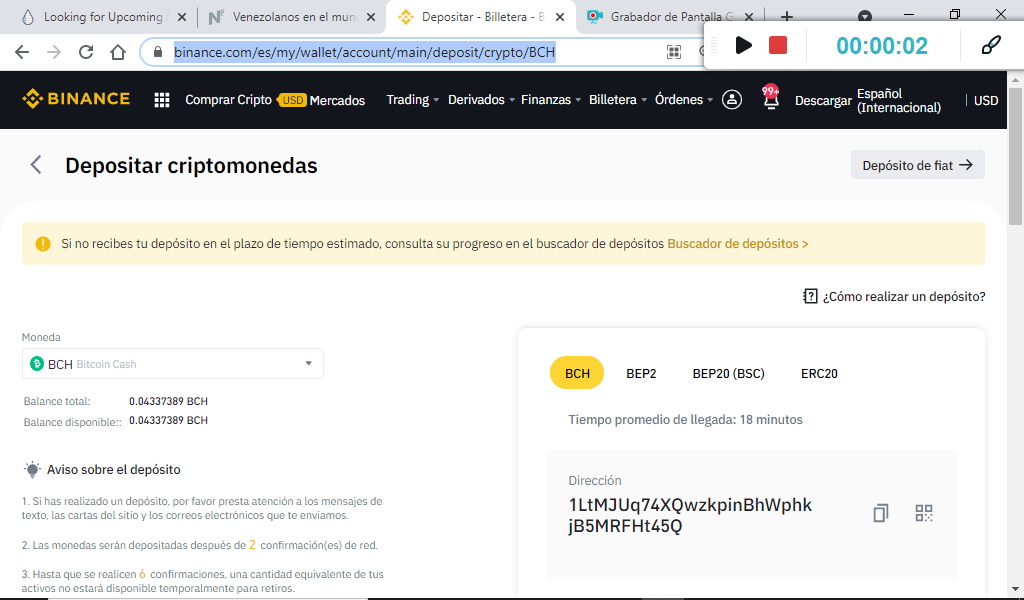1024x600 pixels.
Task: Open a new browser tab
Action: point(787,17)
